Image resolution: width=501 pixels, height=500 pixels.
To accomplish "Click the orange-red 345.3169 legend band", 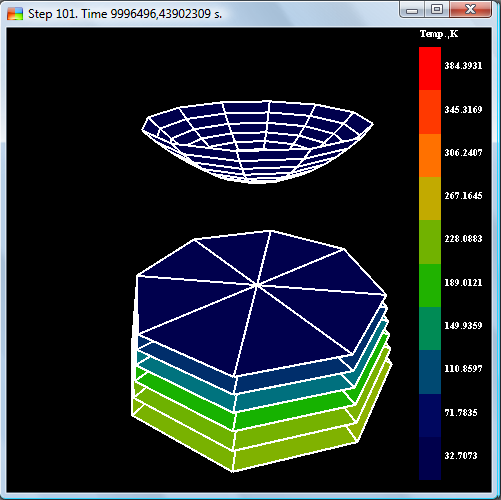I will coord(430,112).
